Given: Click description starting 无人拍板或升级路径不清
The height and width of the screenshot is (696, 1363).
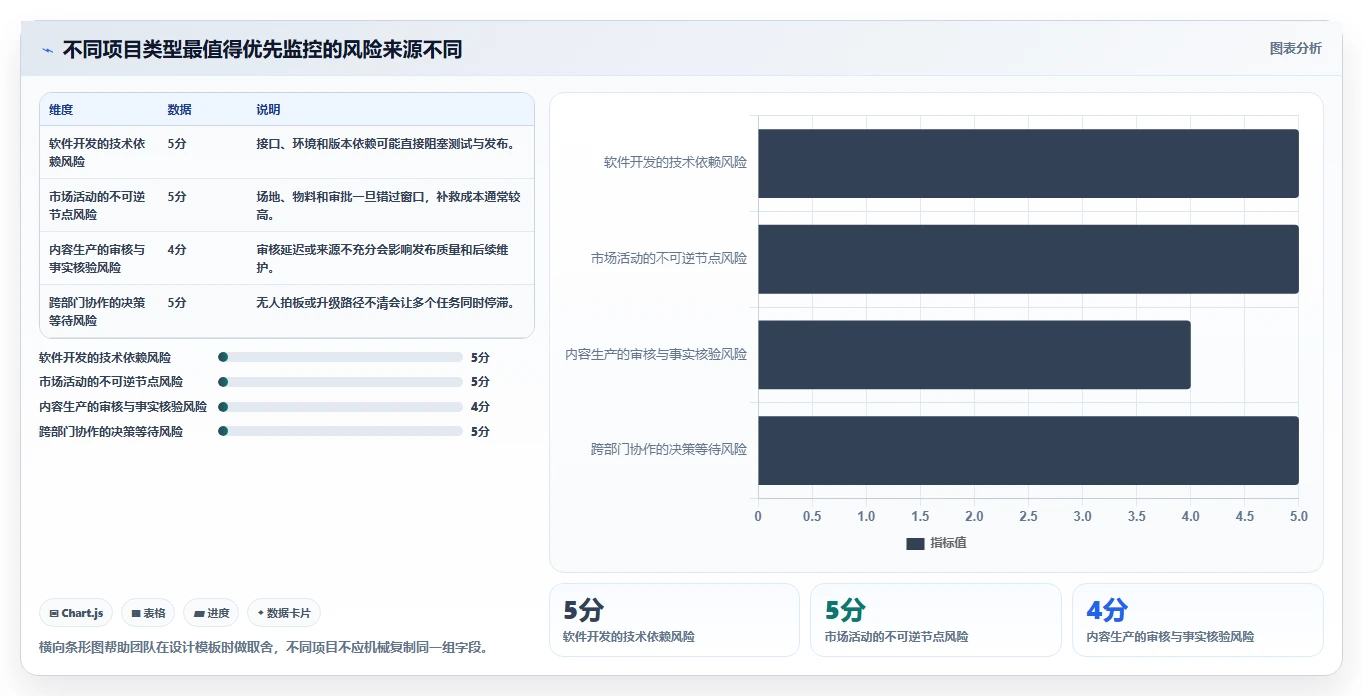Looking at the screenshot, I should 386,303.
